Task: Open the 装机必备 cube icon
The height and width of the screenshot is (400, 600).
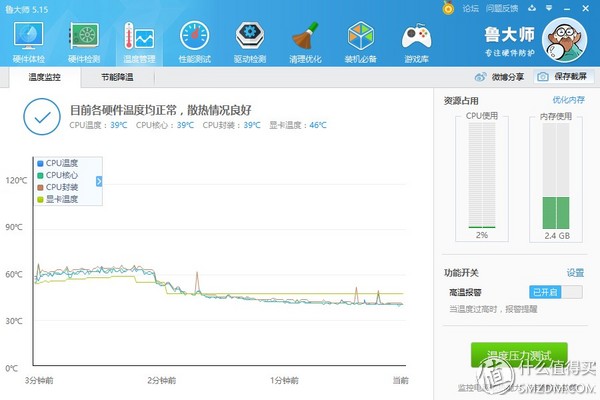Action: click(x=360, y=36)
